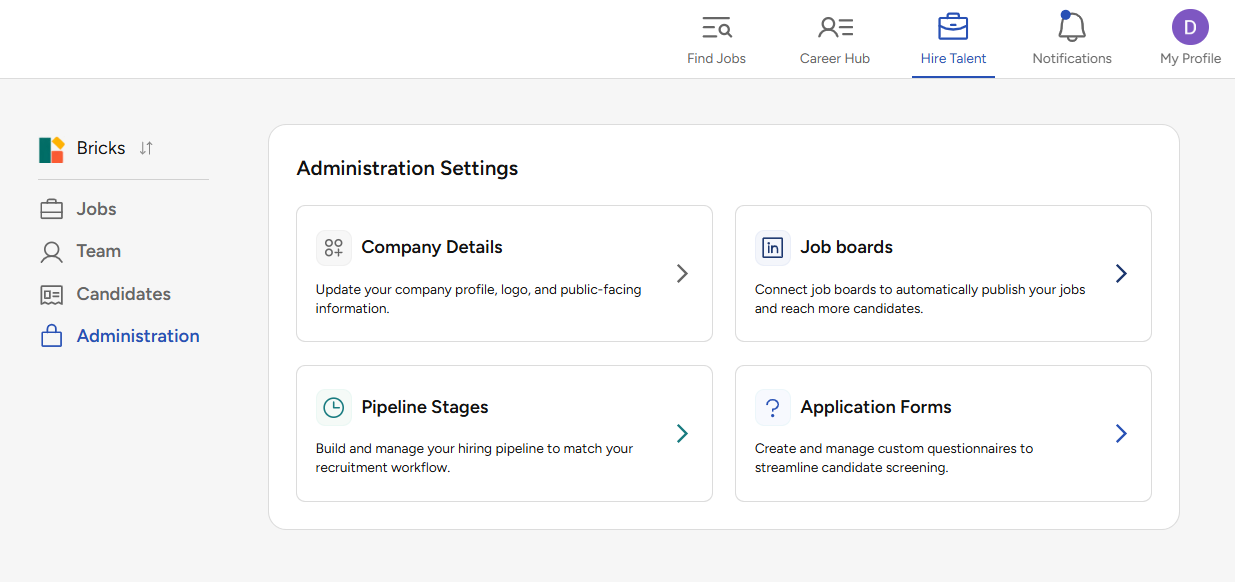Click the 'Connect job boards to automatically publish' text
The width and height of the screenshot is (1235, 582).
920,299
